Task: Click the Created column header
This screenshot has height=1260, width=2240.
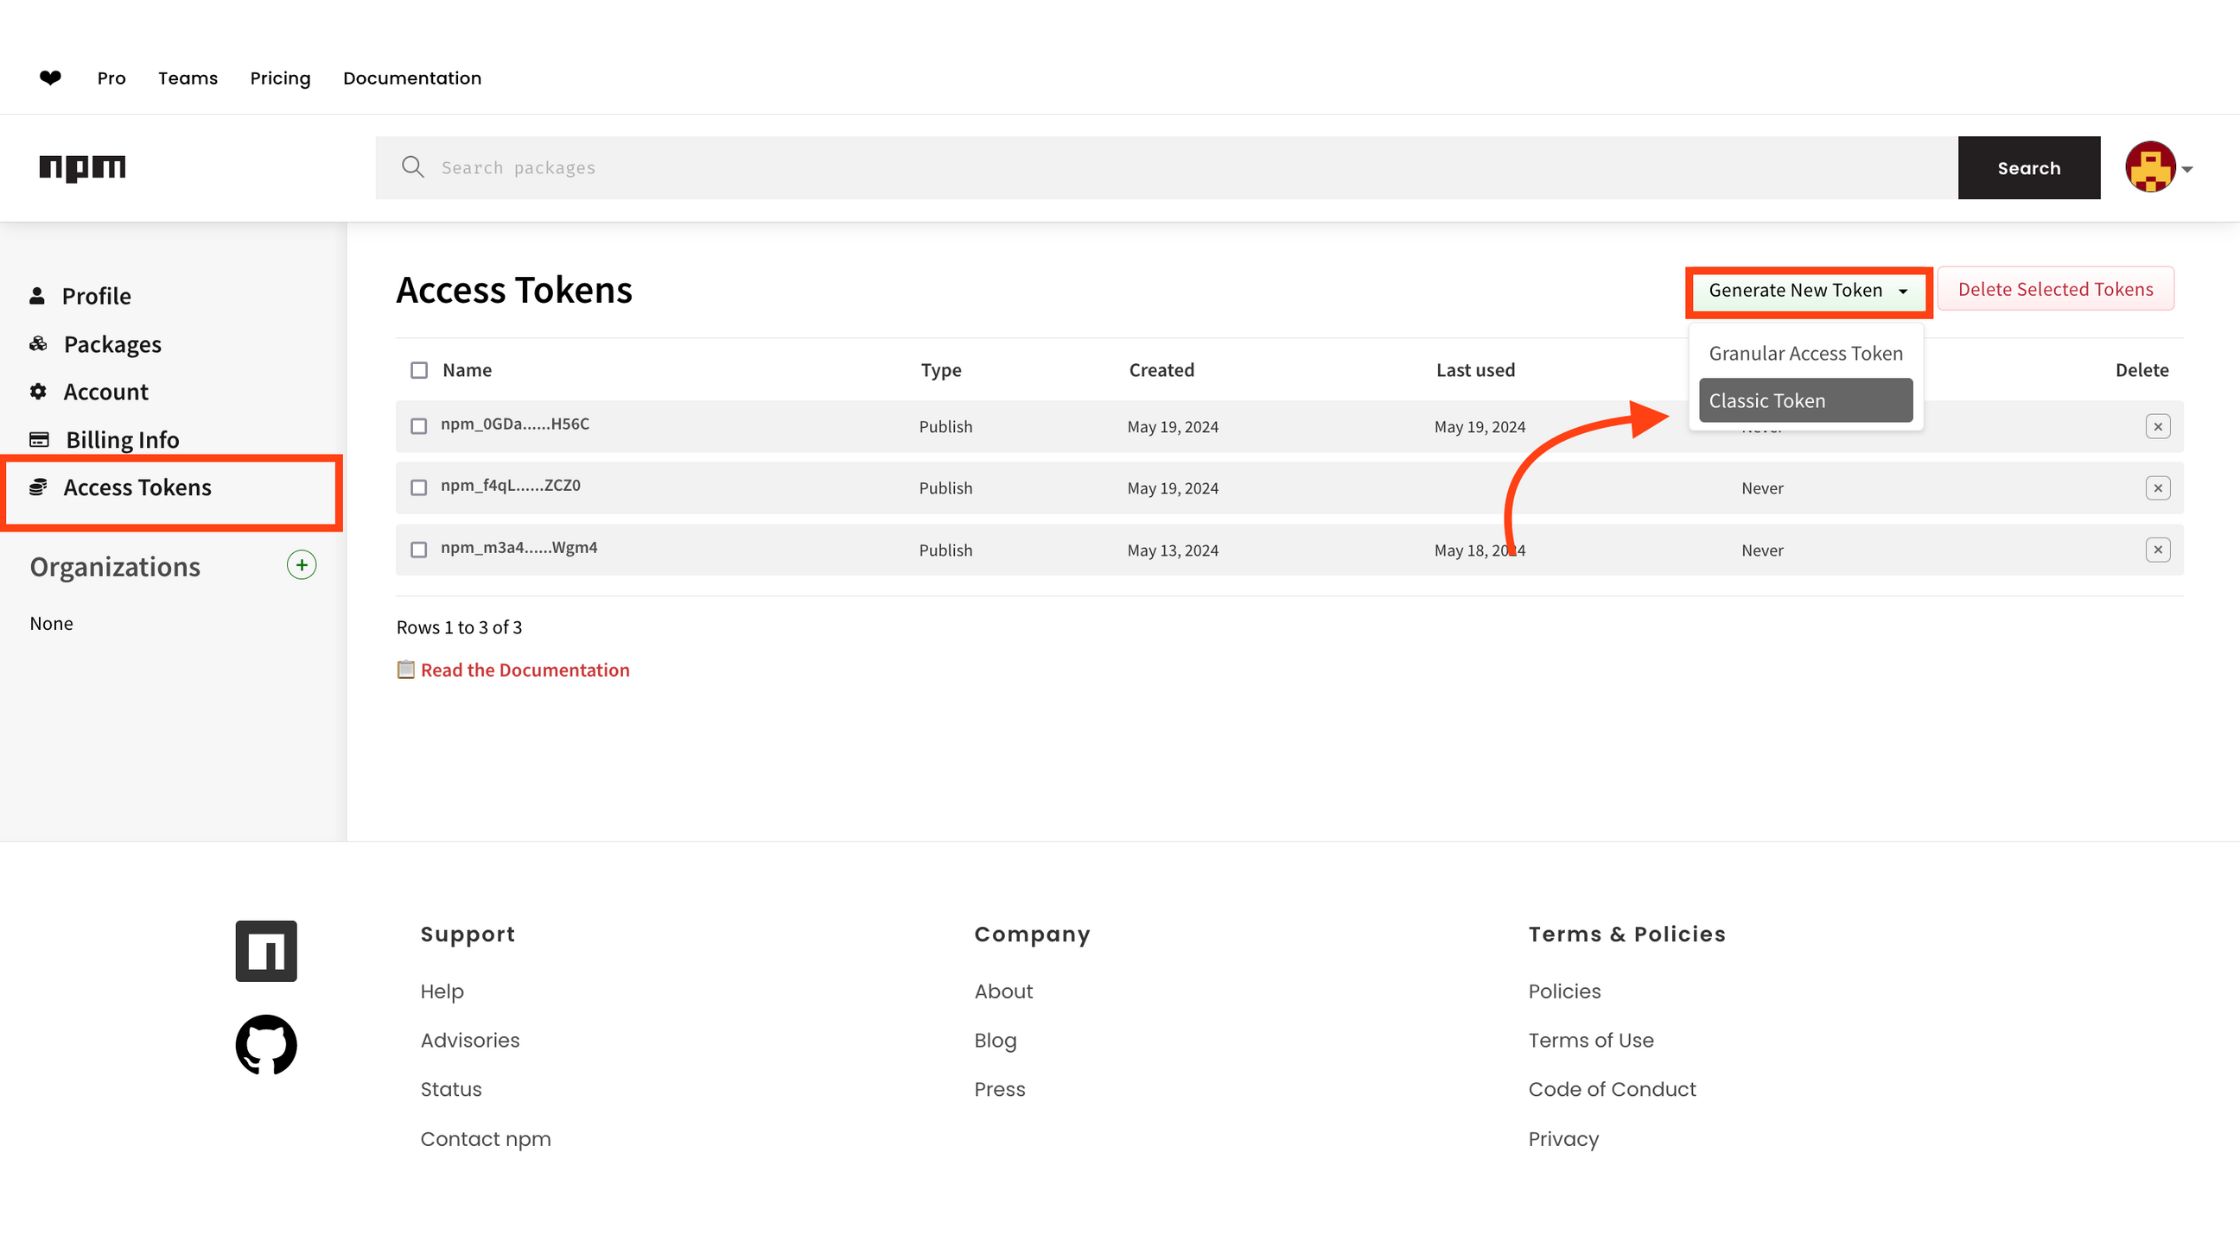Action: (1161, 370)
